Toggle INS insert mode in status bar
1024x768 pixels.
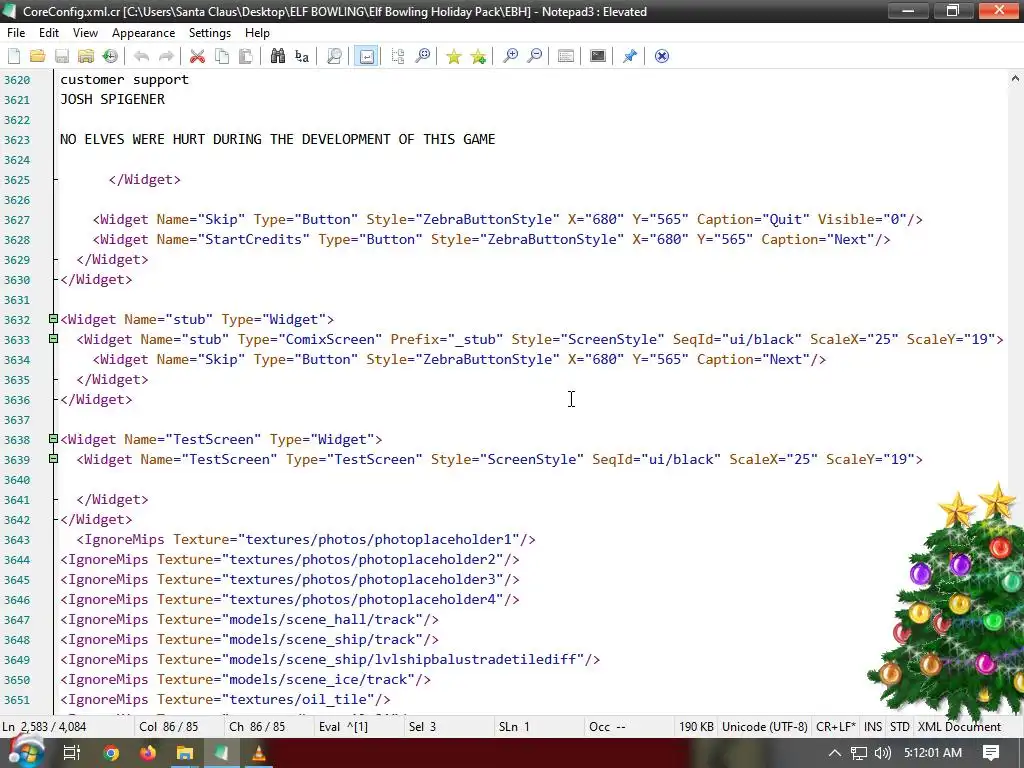click(x=872, y=727)
